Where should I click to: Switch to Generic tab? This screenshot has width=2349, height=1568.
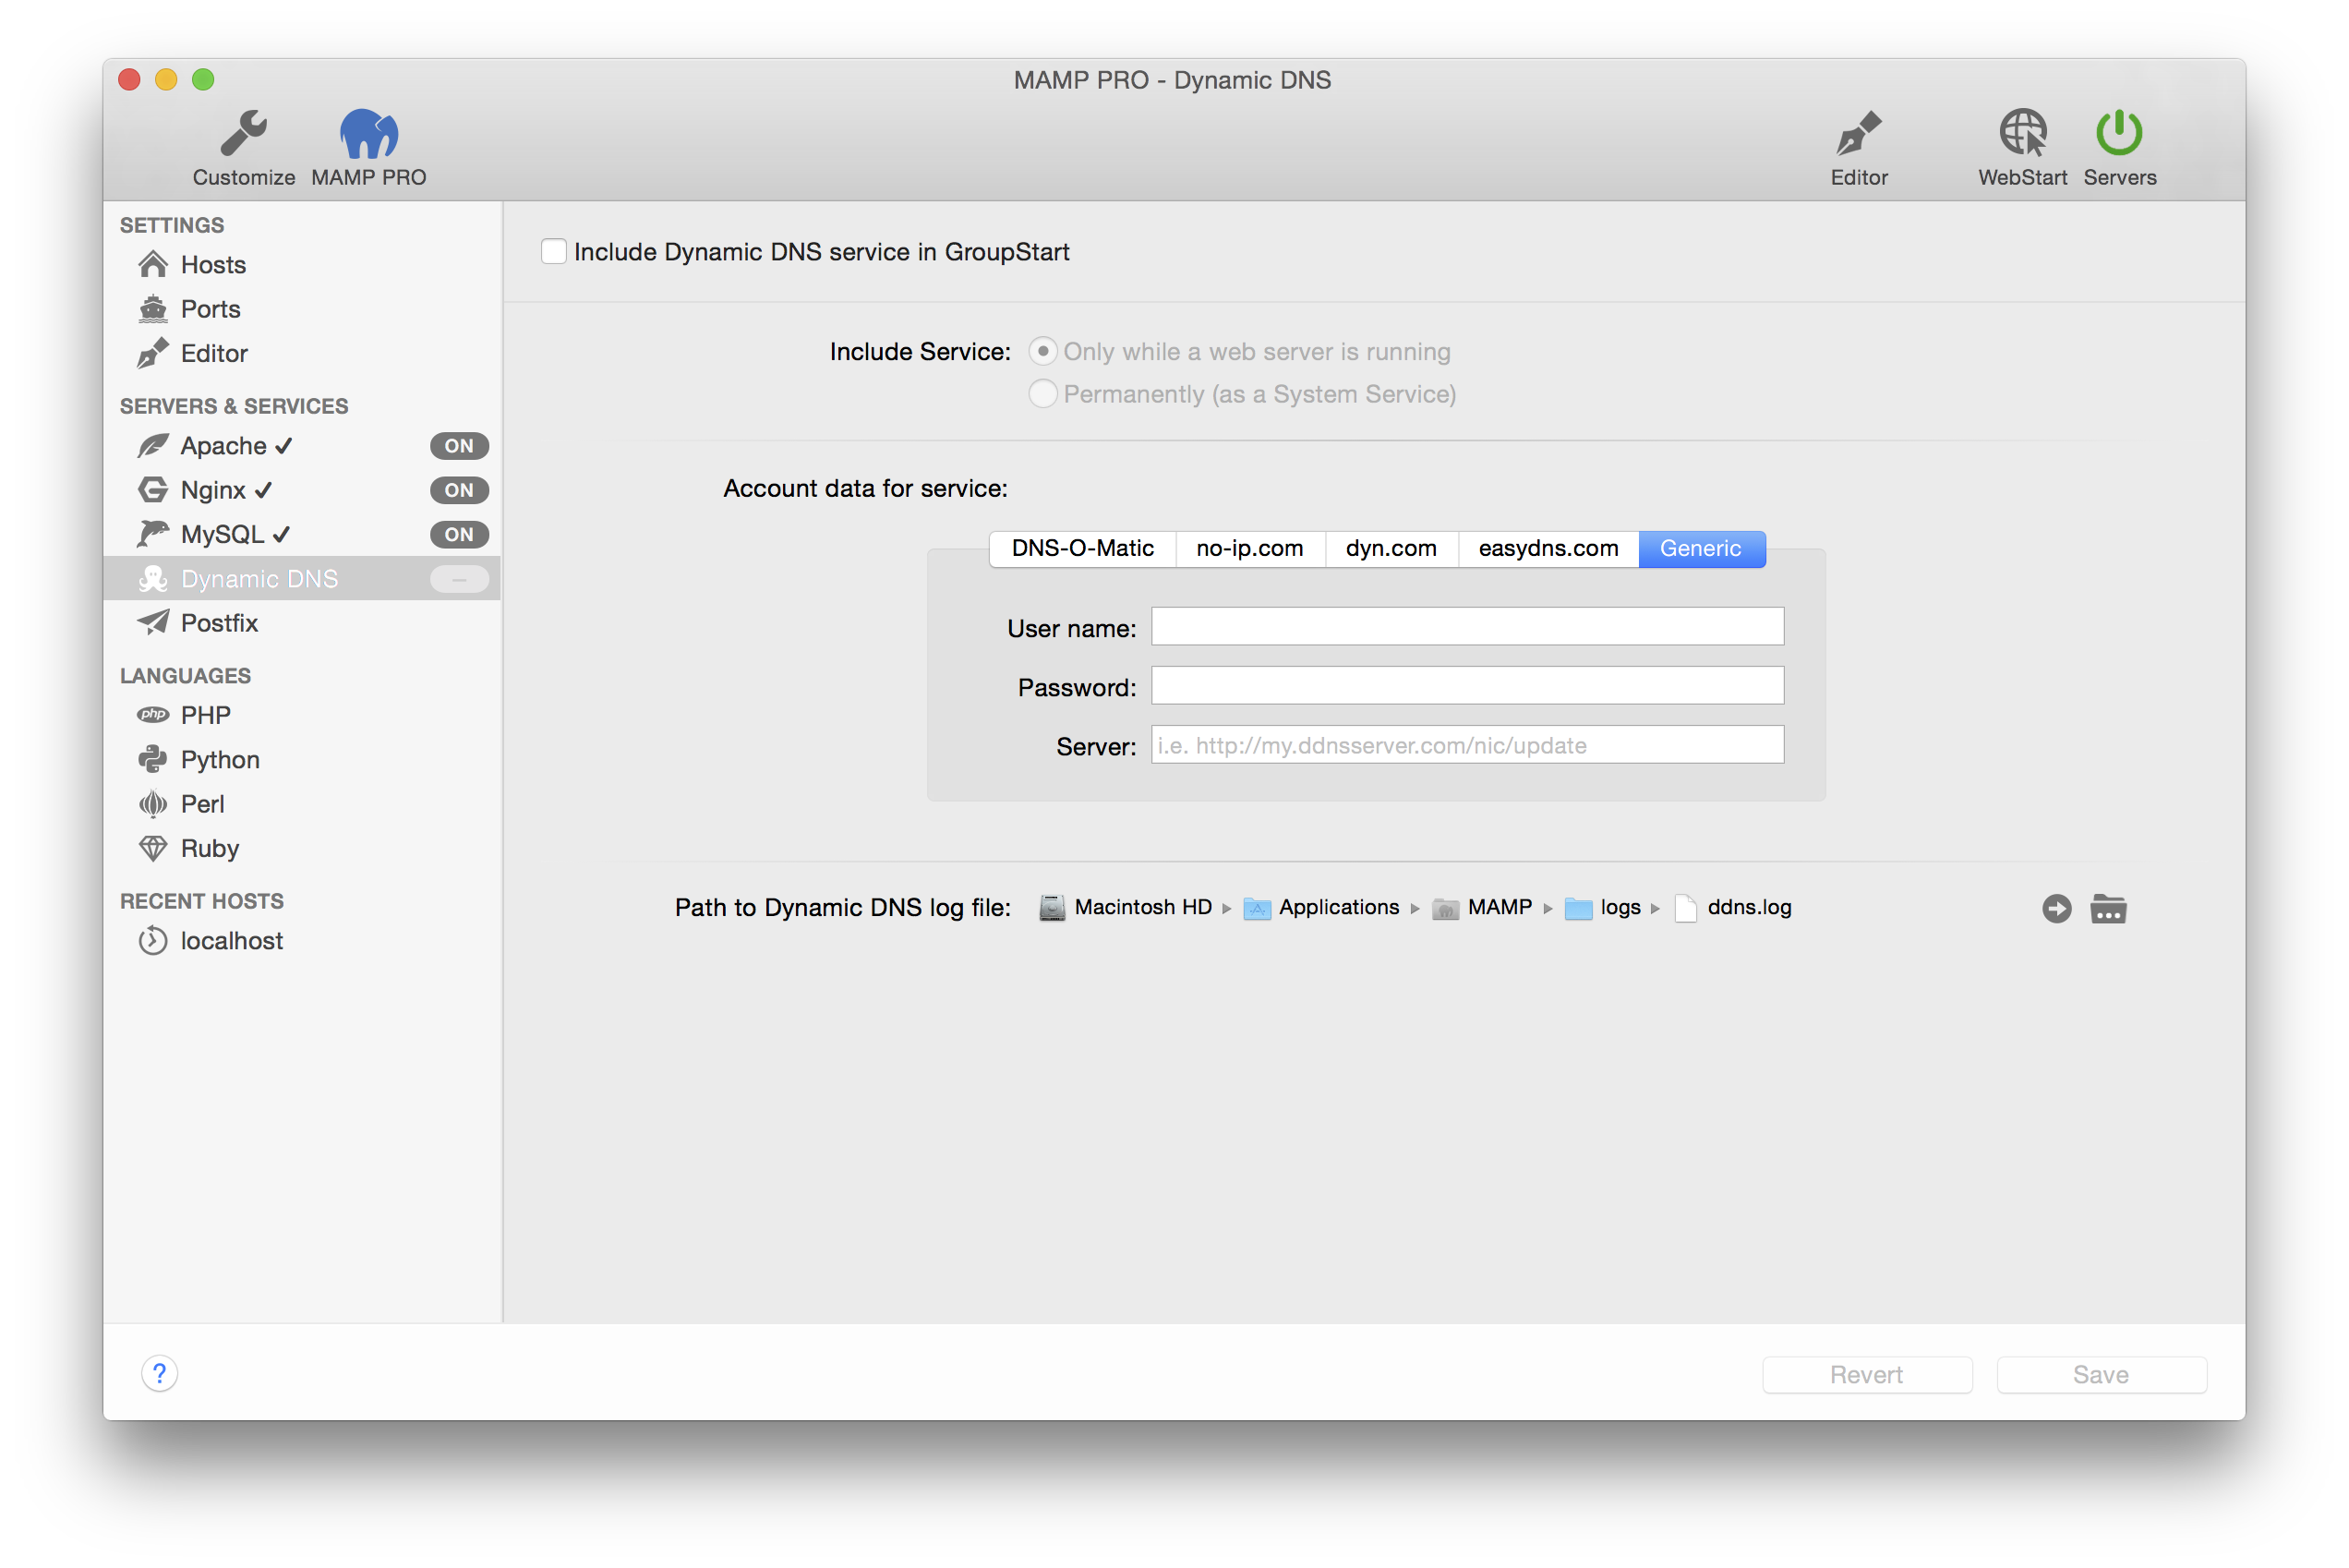coord(1701,548)
